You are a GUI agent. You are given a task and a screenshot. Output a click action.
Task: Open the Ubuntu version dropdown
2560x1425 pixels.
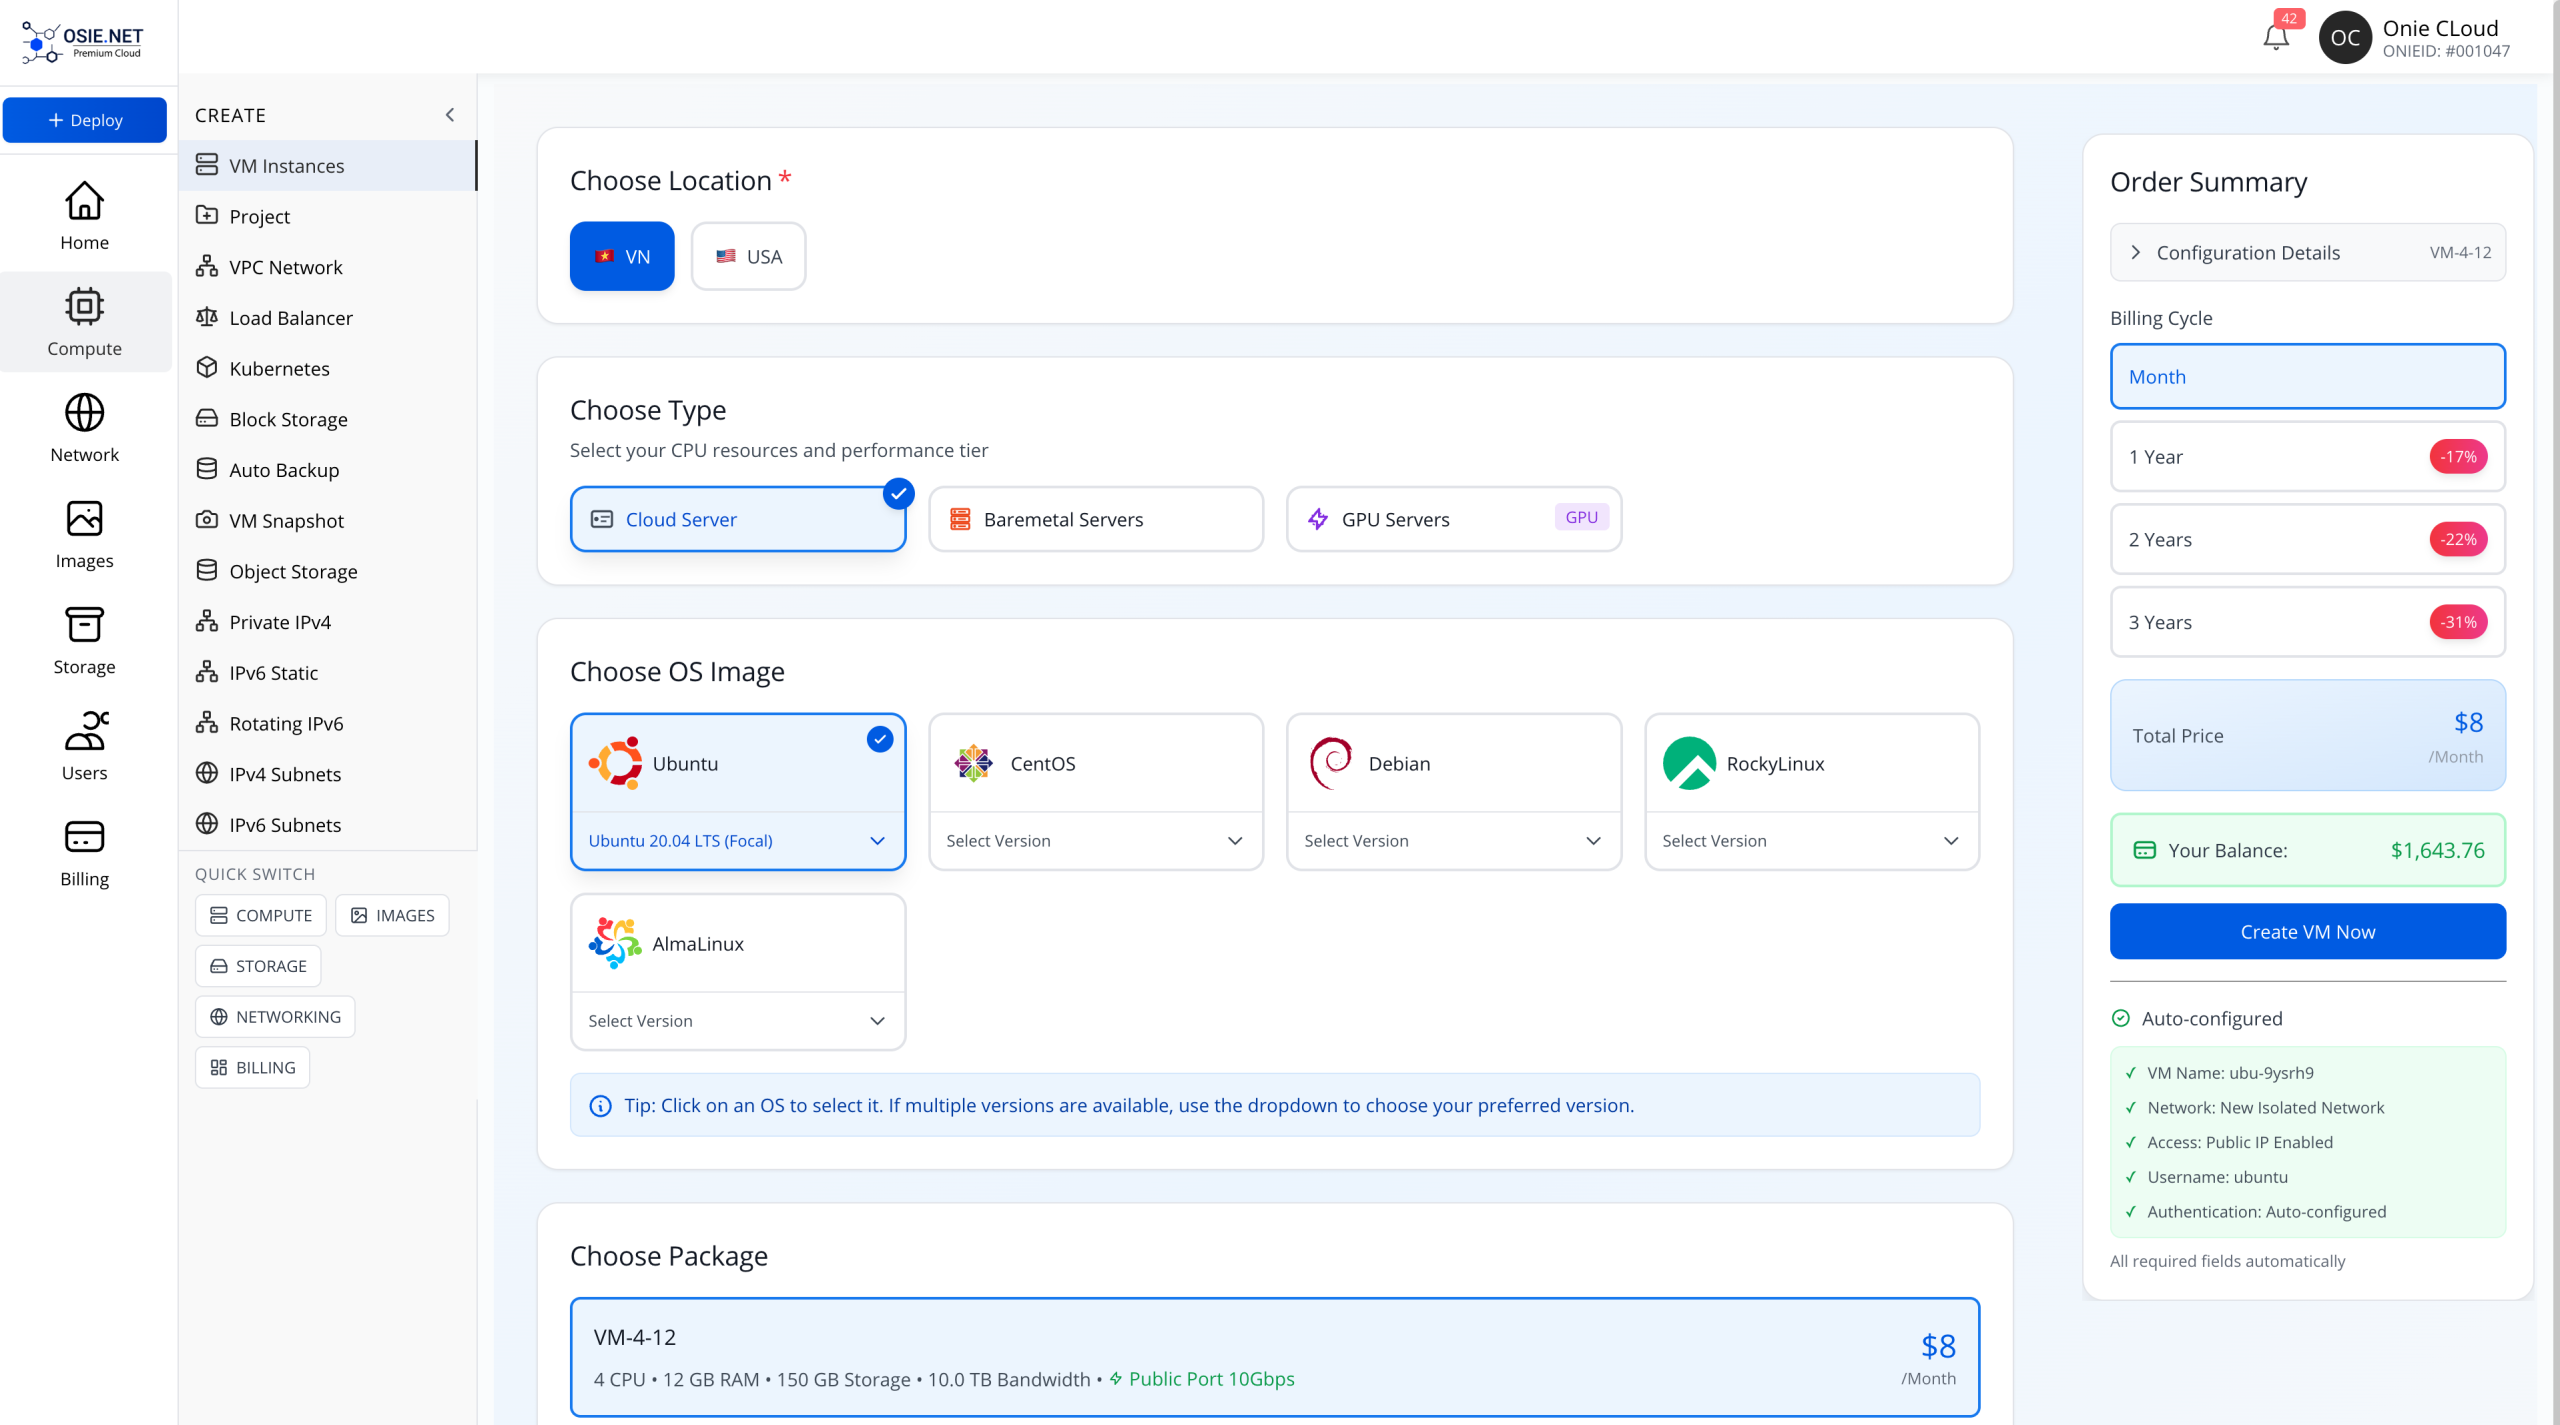(738, 841)
